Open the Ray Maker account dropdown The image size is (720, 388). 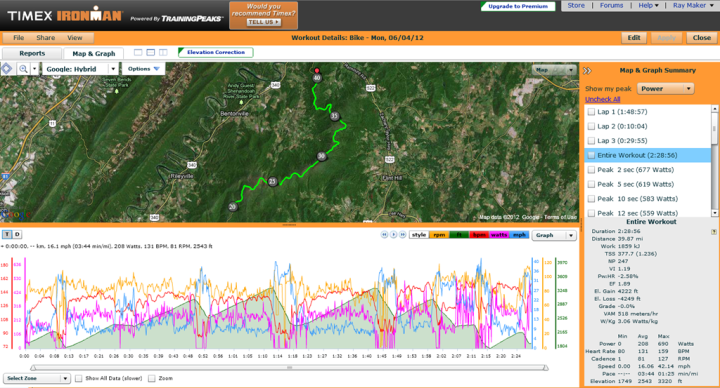692,6
